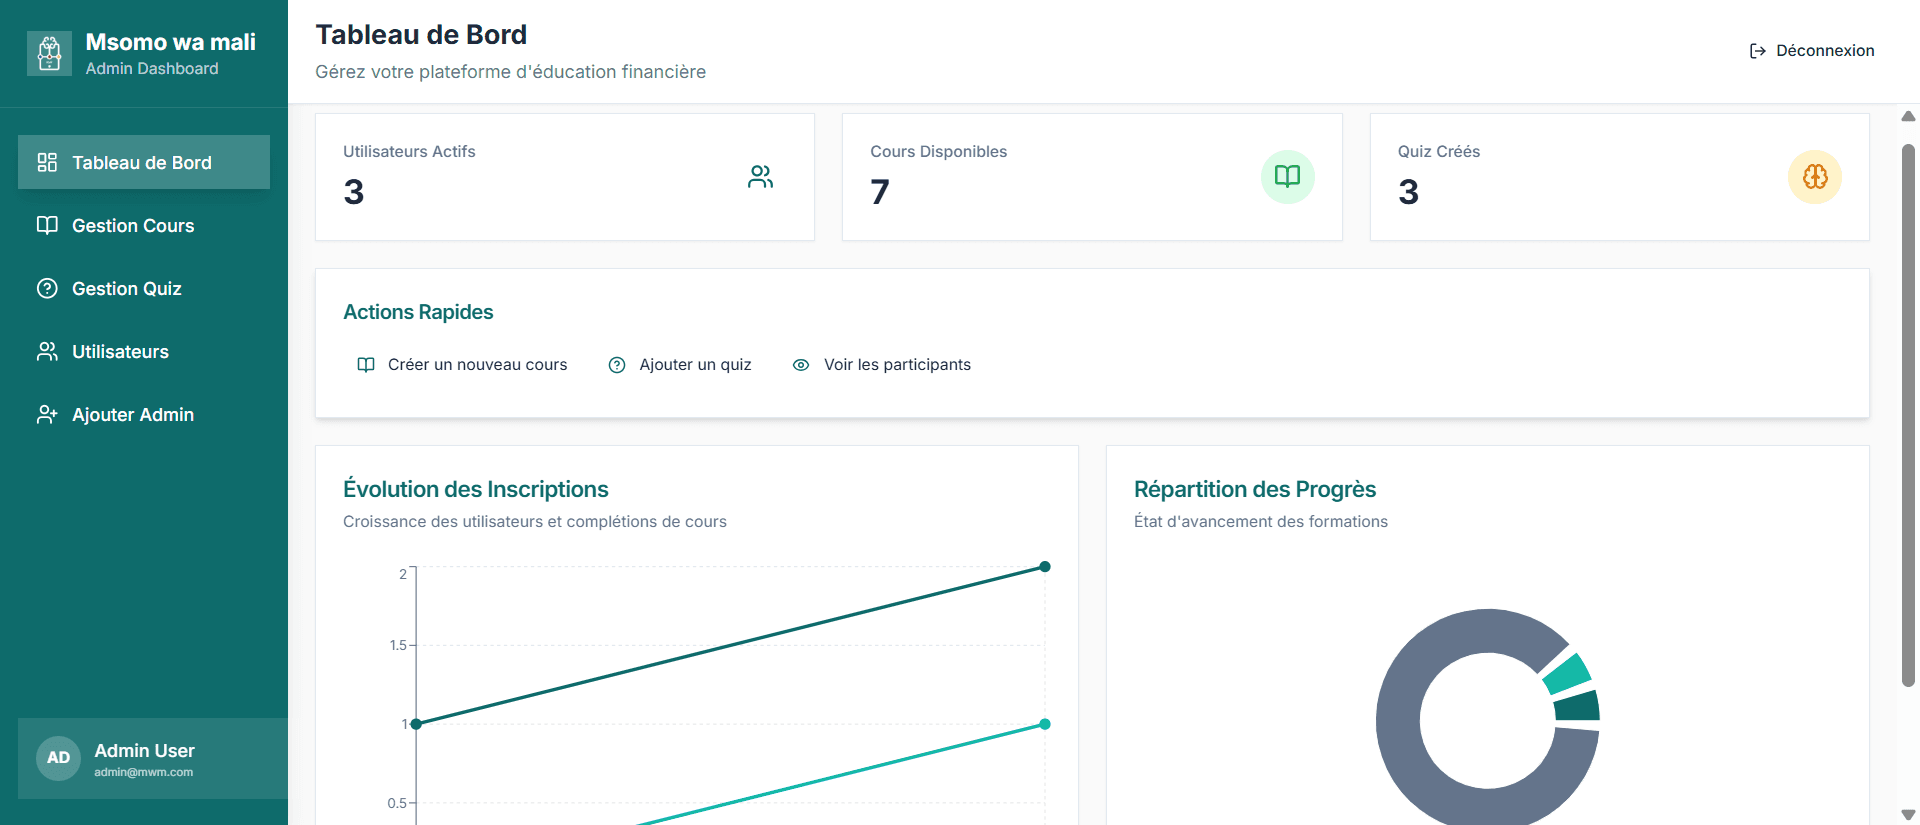
Task: Log out using the Déconnexion button
Action: tap(1812, 51)
